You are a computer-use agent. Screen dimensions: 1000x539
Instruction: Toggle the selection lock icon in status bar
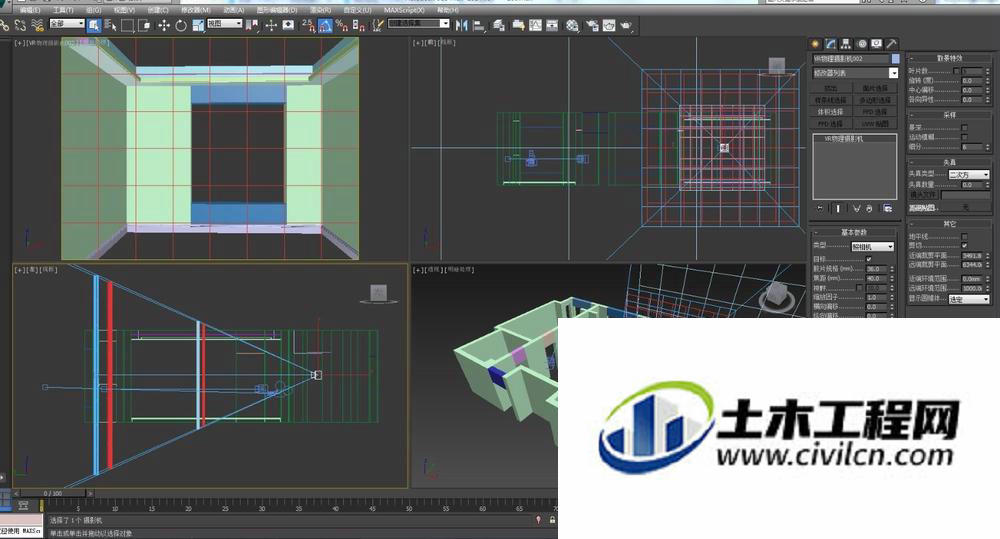tap(552, 520)
